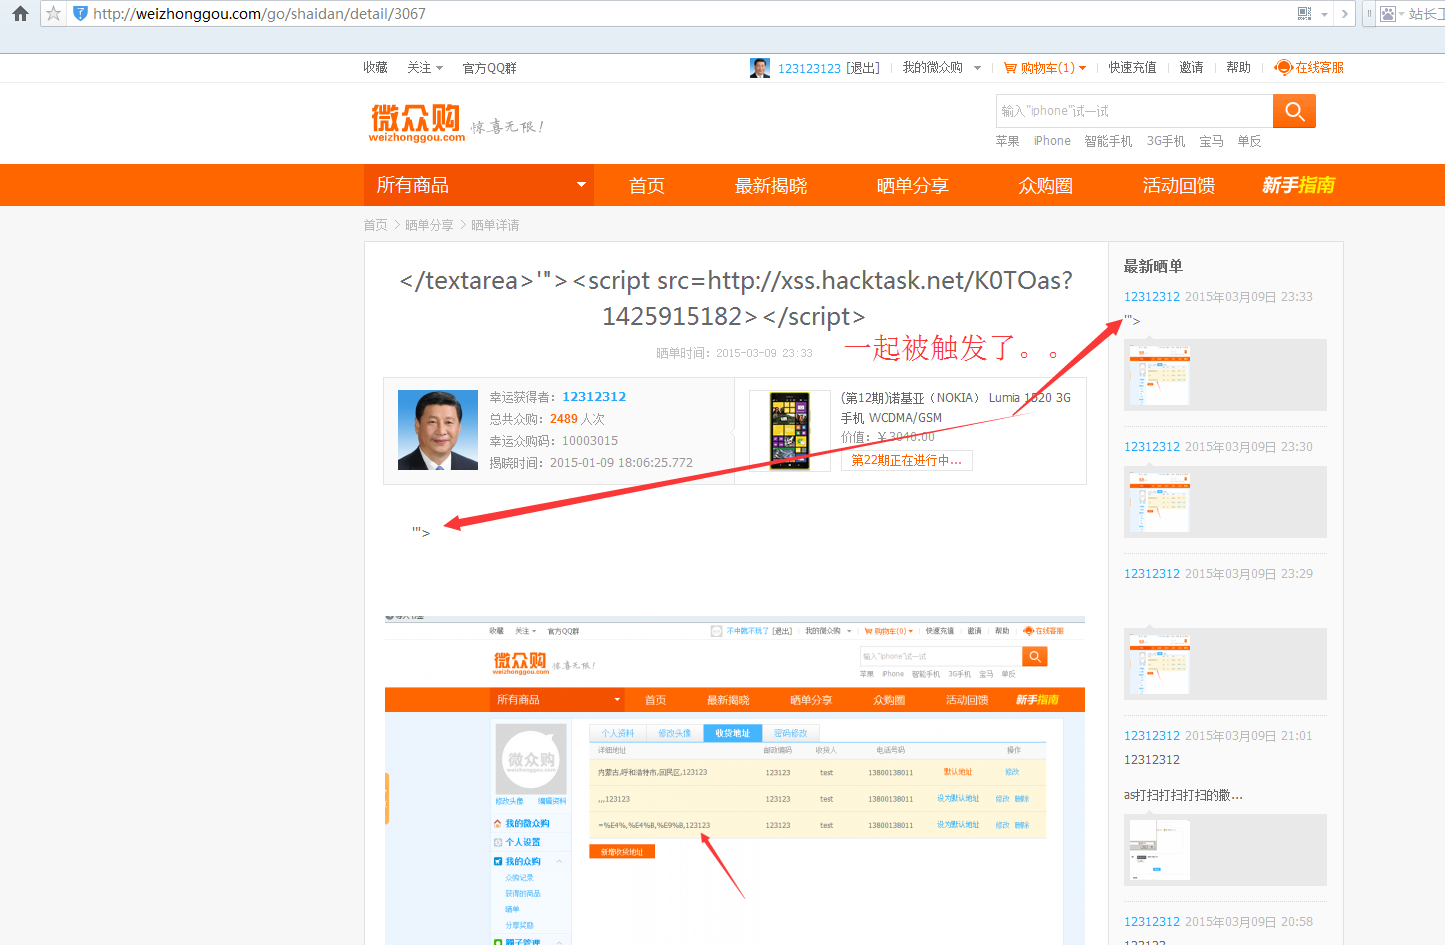This screenshot has width=1445, height=945.
Task: Open the 新手指南 nav tab
Action: coord(1298,185)
